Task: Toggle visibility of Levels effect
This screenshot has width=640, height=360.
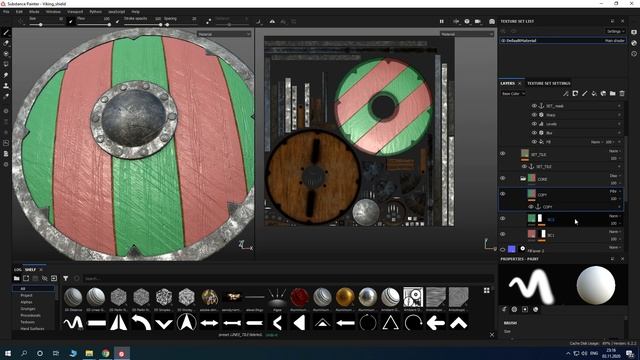Action: coord(534,124)
